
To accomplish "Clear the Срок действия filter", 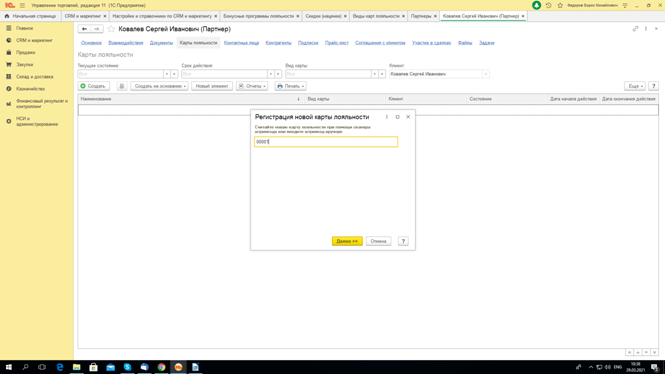I will [278, 74].
